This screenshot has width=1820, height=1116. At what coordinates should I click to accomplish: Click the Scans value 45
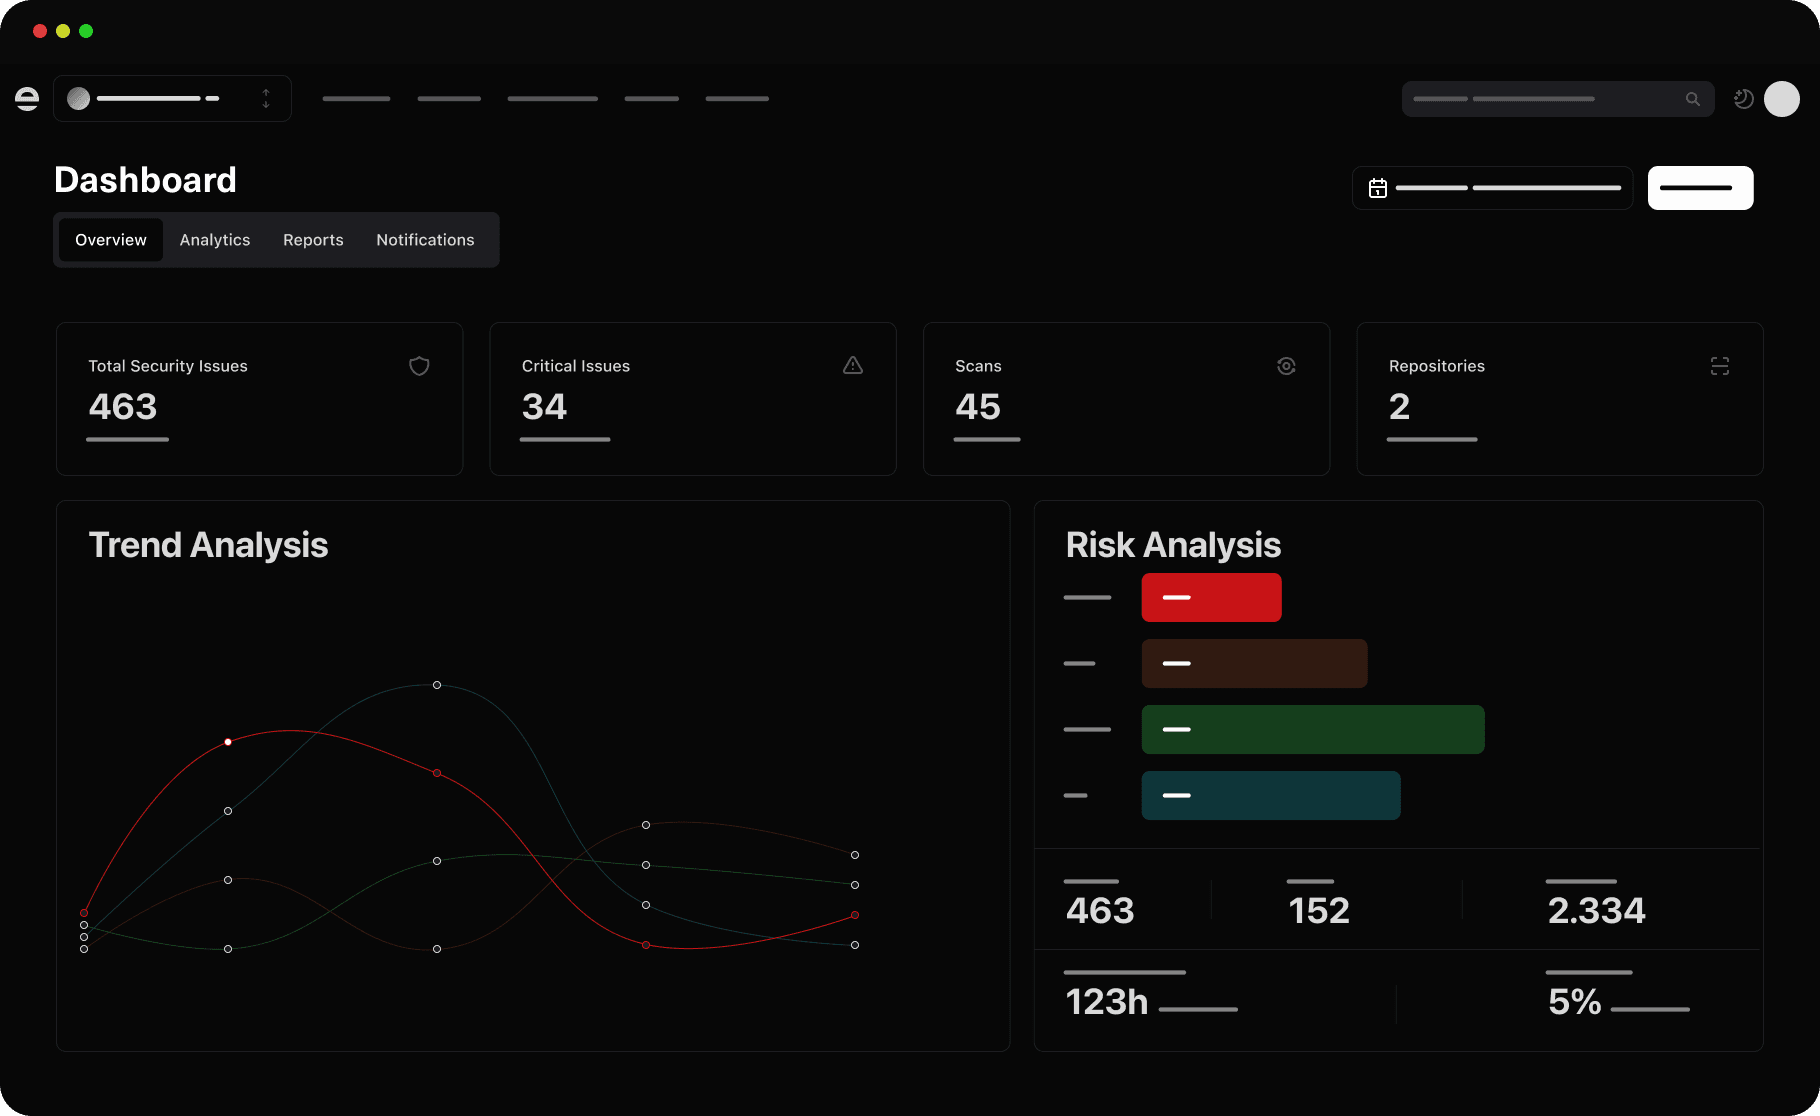[x=978, y=407]
